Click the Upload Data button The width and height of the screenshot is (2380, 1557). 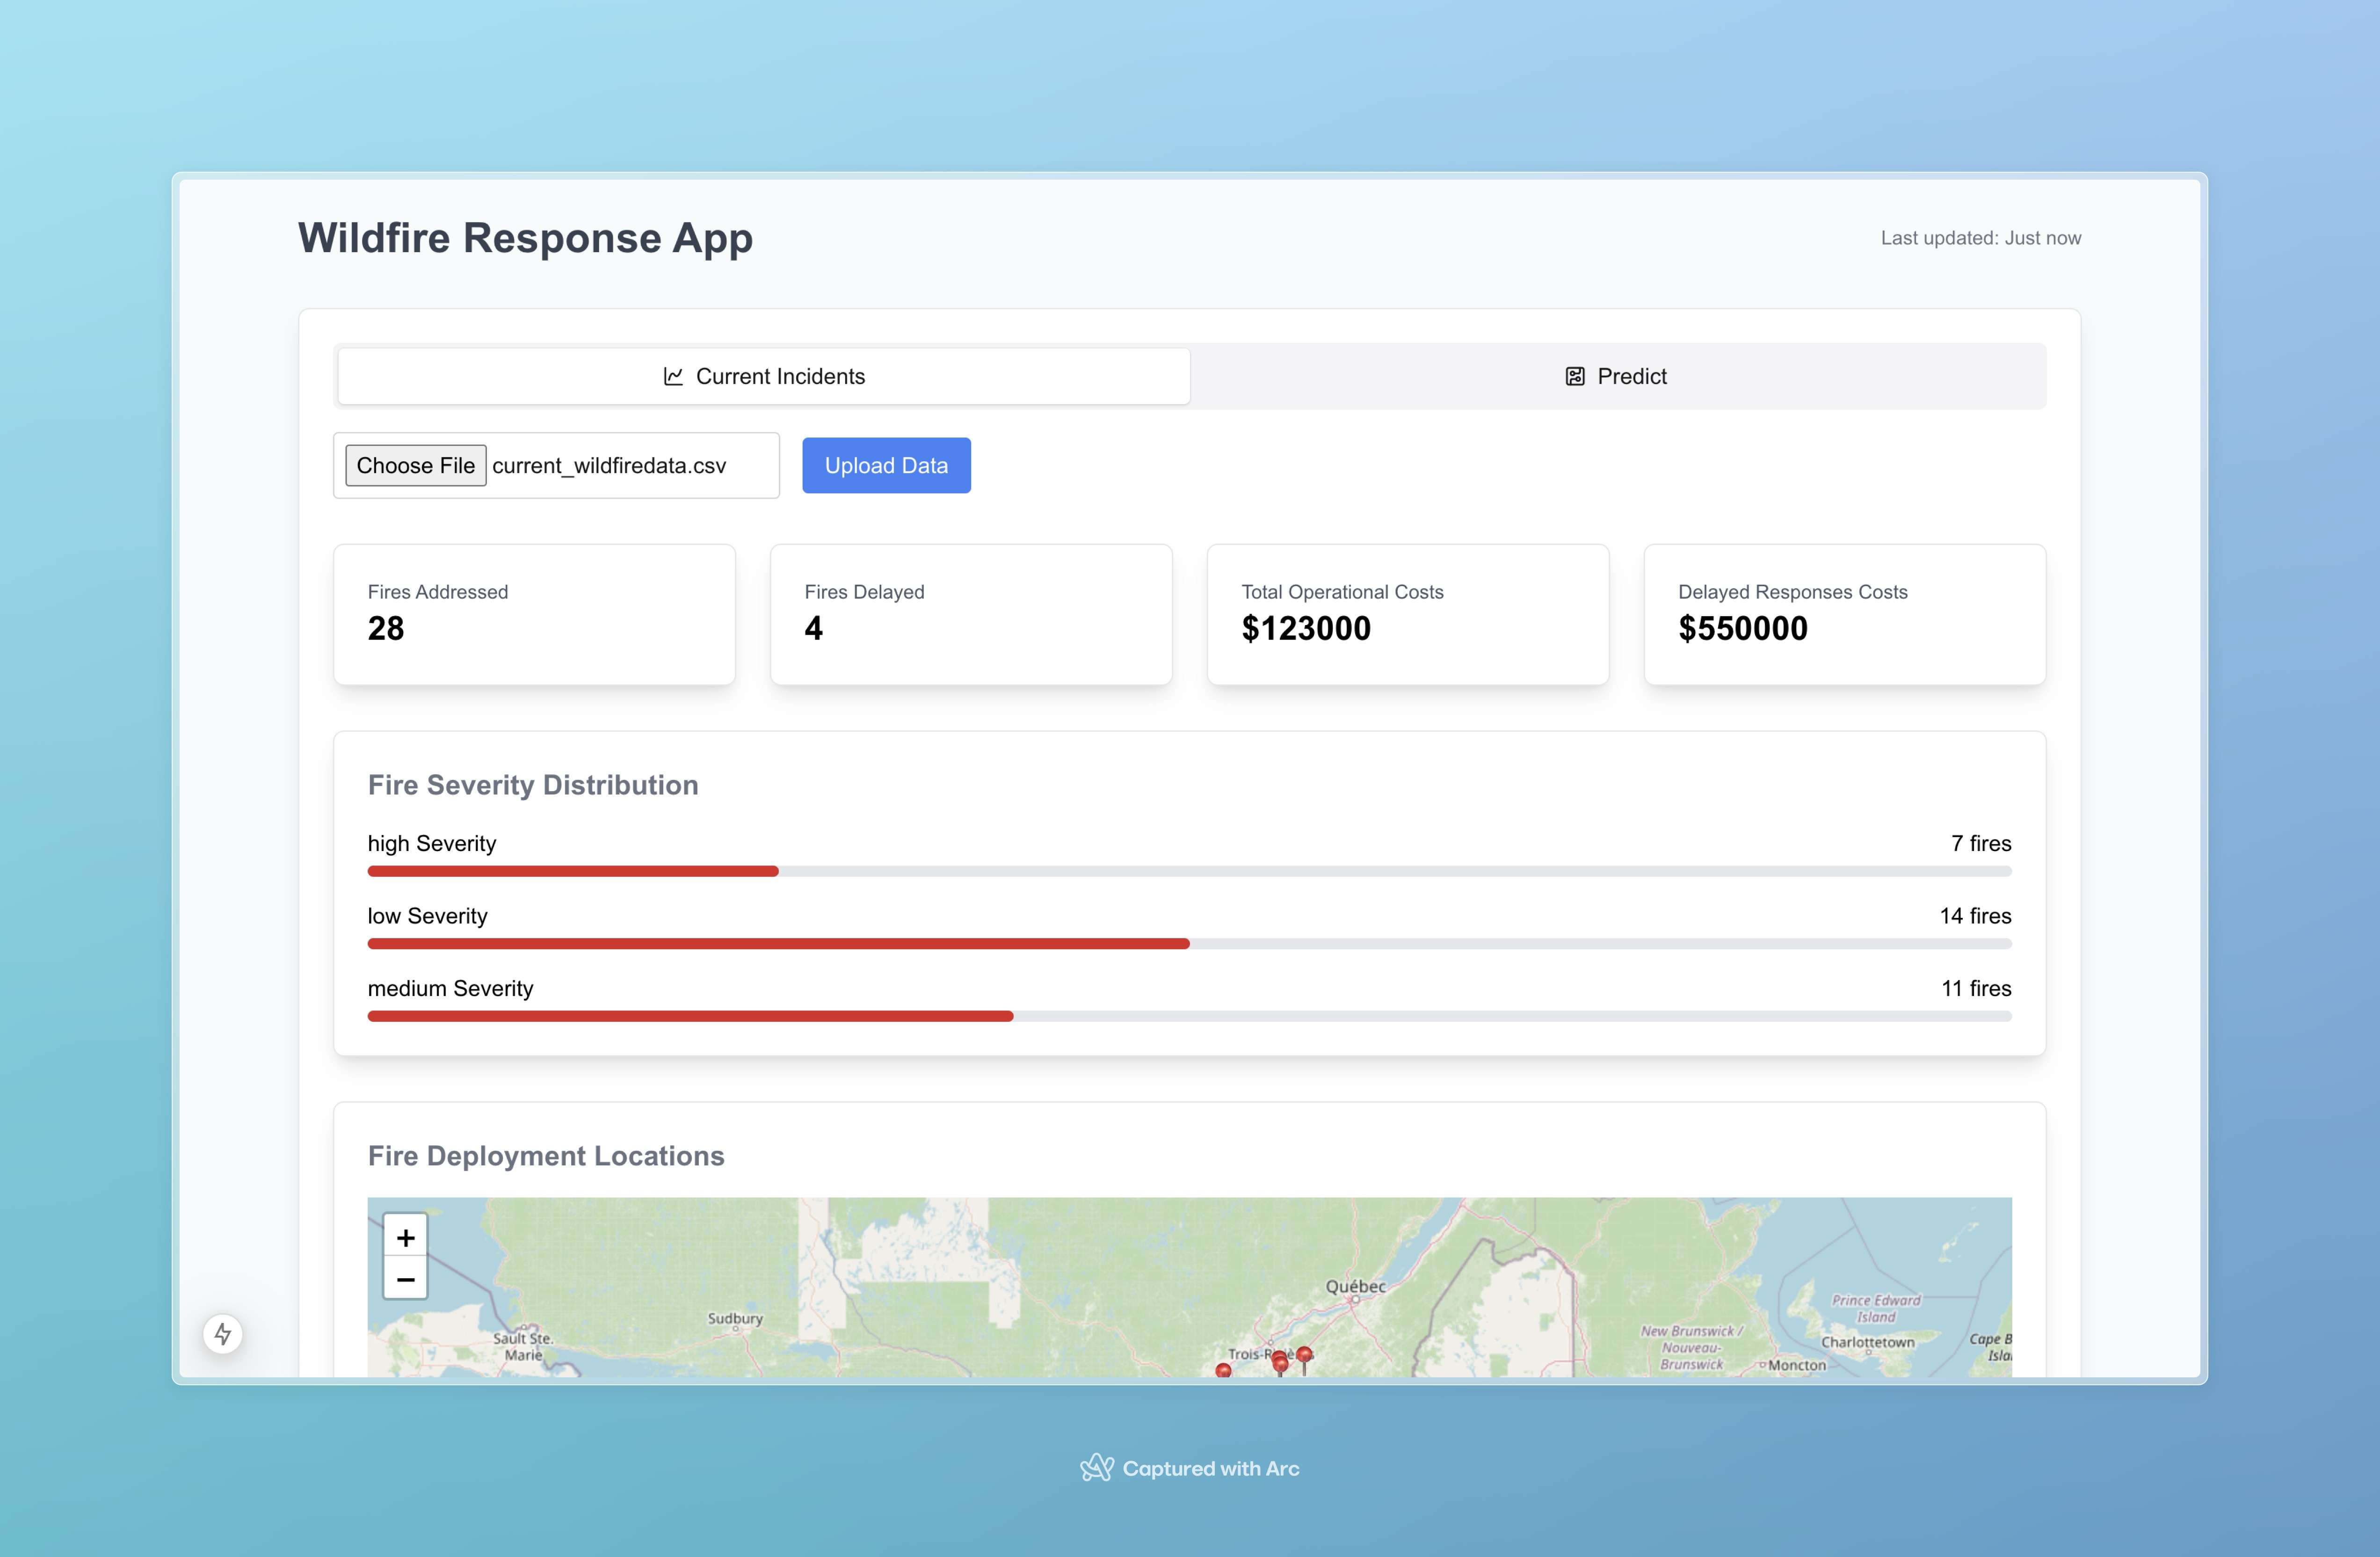point(886,465)
